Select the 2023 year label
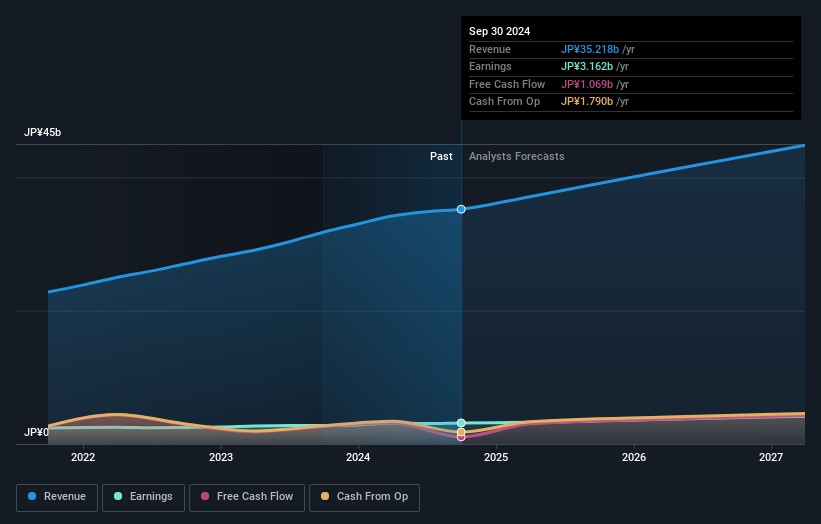Image resolution: width=821 pixels, height=524 pixels. 221,458
